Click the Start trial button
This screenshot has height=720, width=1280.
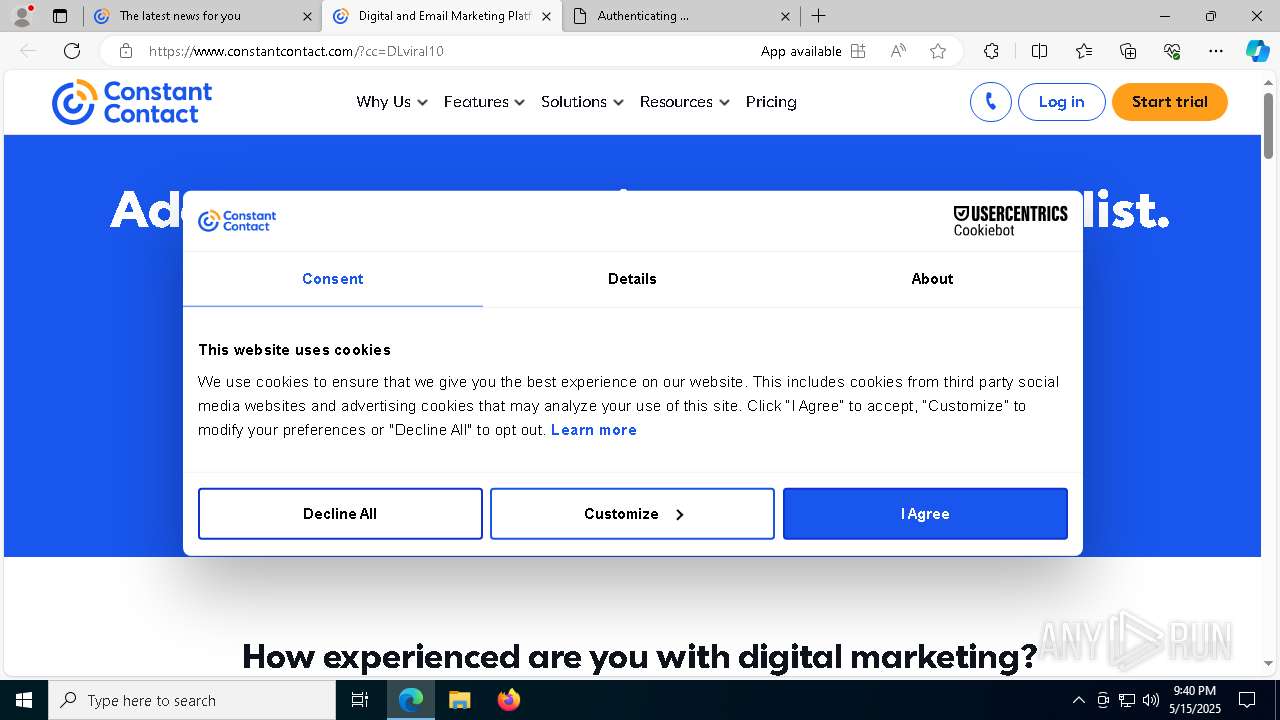(x=1170, y=102)
